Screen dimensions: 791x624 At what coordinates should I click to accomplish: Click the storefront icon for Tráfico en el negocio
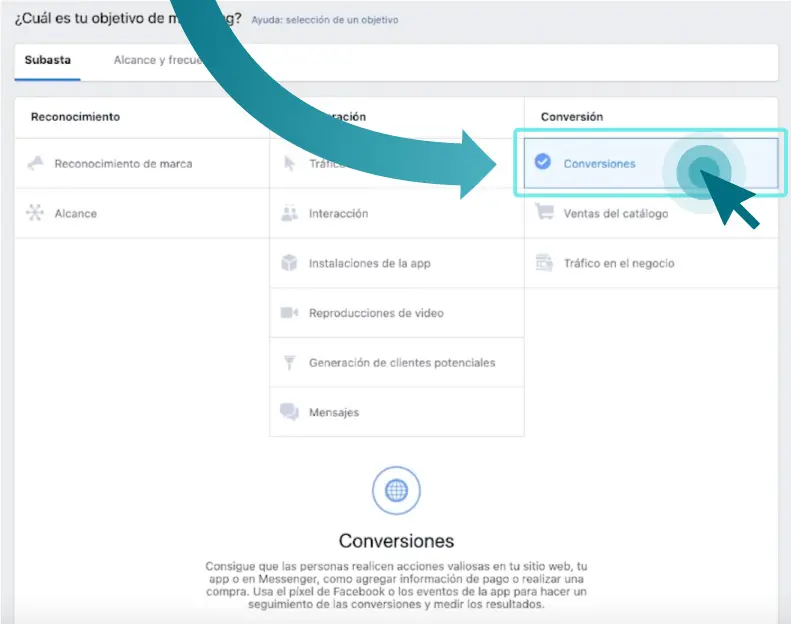click(x=544, y=262)
